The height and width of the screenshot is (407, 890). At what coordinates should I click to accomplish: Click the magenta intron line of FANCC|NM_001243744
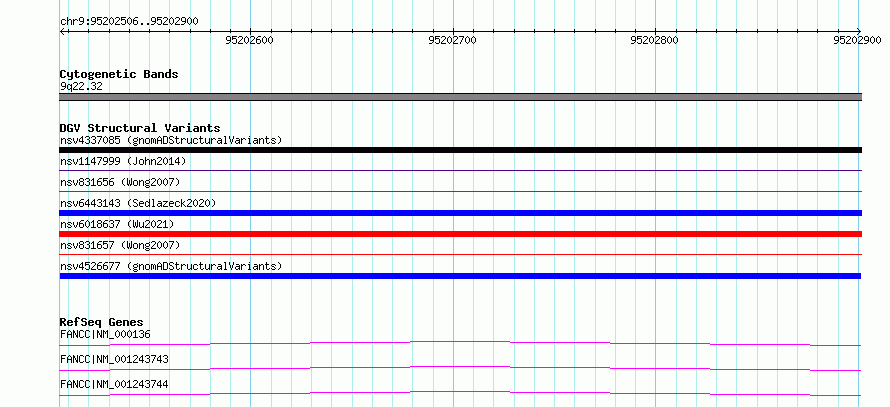(x=460, y=393)
